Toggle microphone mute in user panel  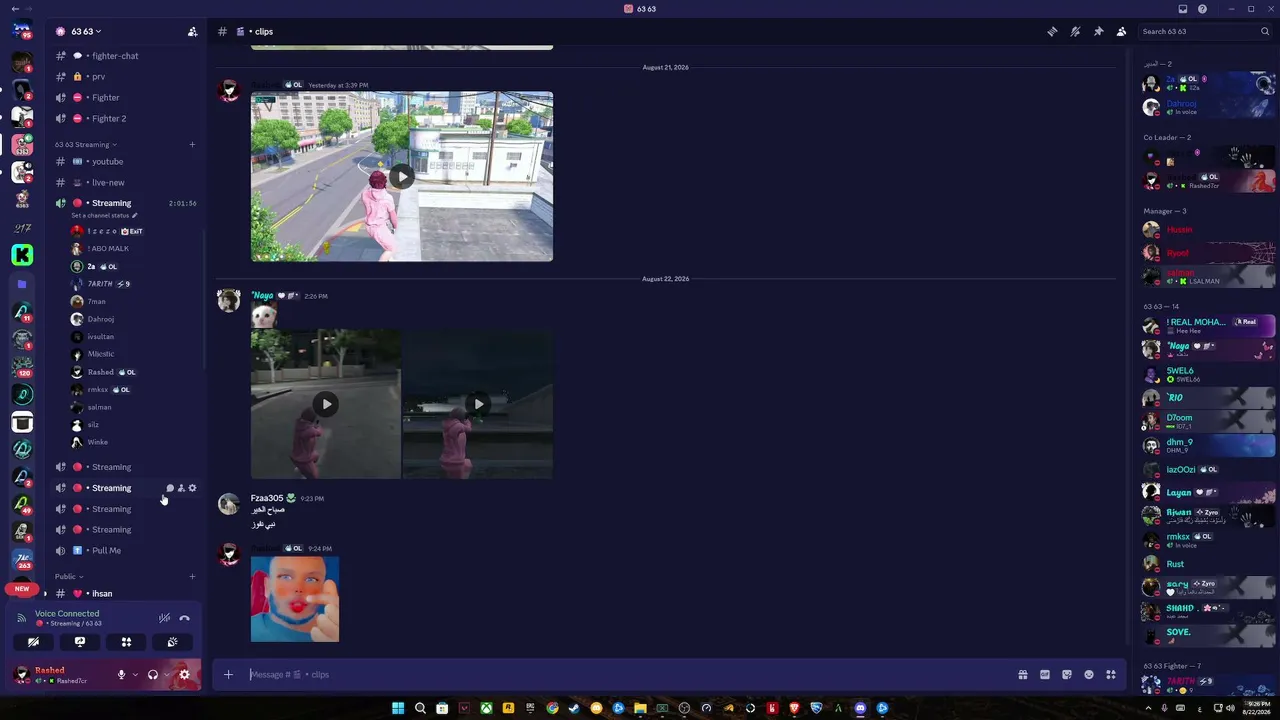pos(121,675)
